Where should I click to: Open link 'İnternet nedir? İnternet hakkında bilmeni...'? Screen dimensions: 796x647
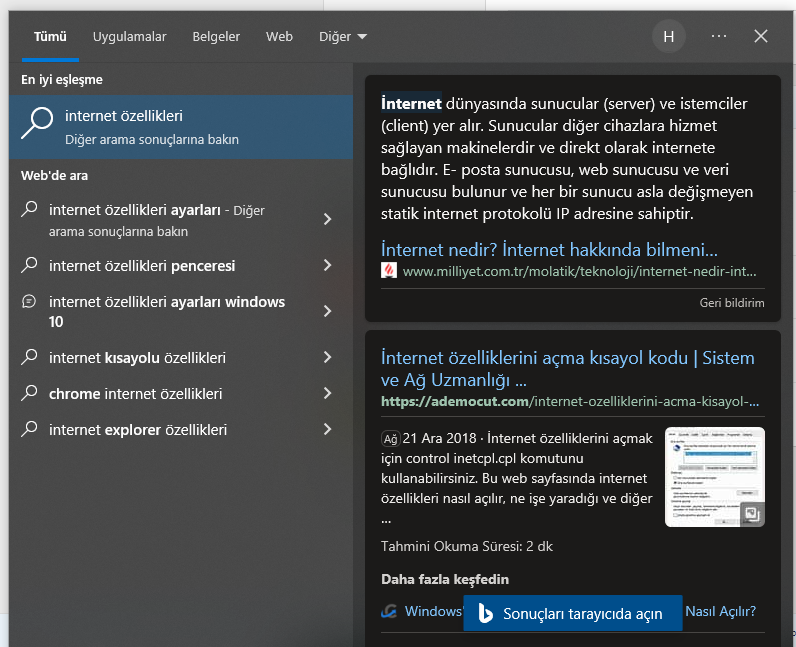click(549, 250)
